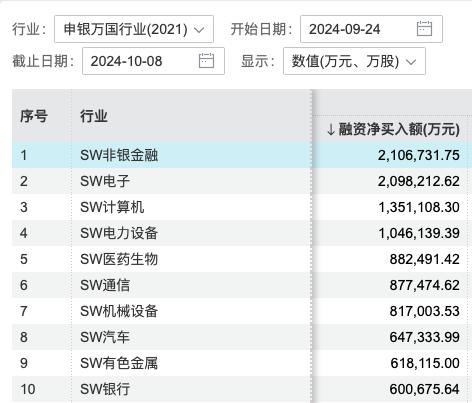Click value 2,106,731.75
The image size is (472, 403).
419,155
